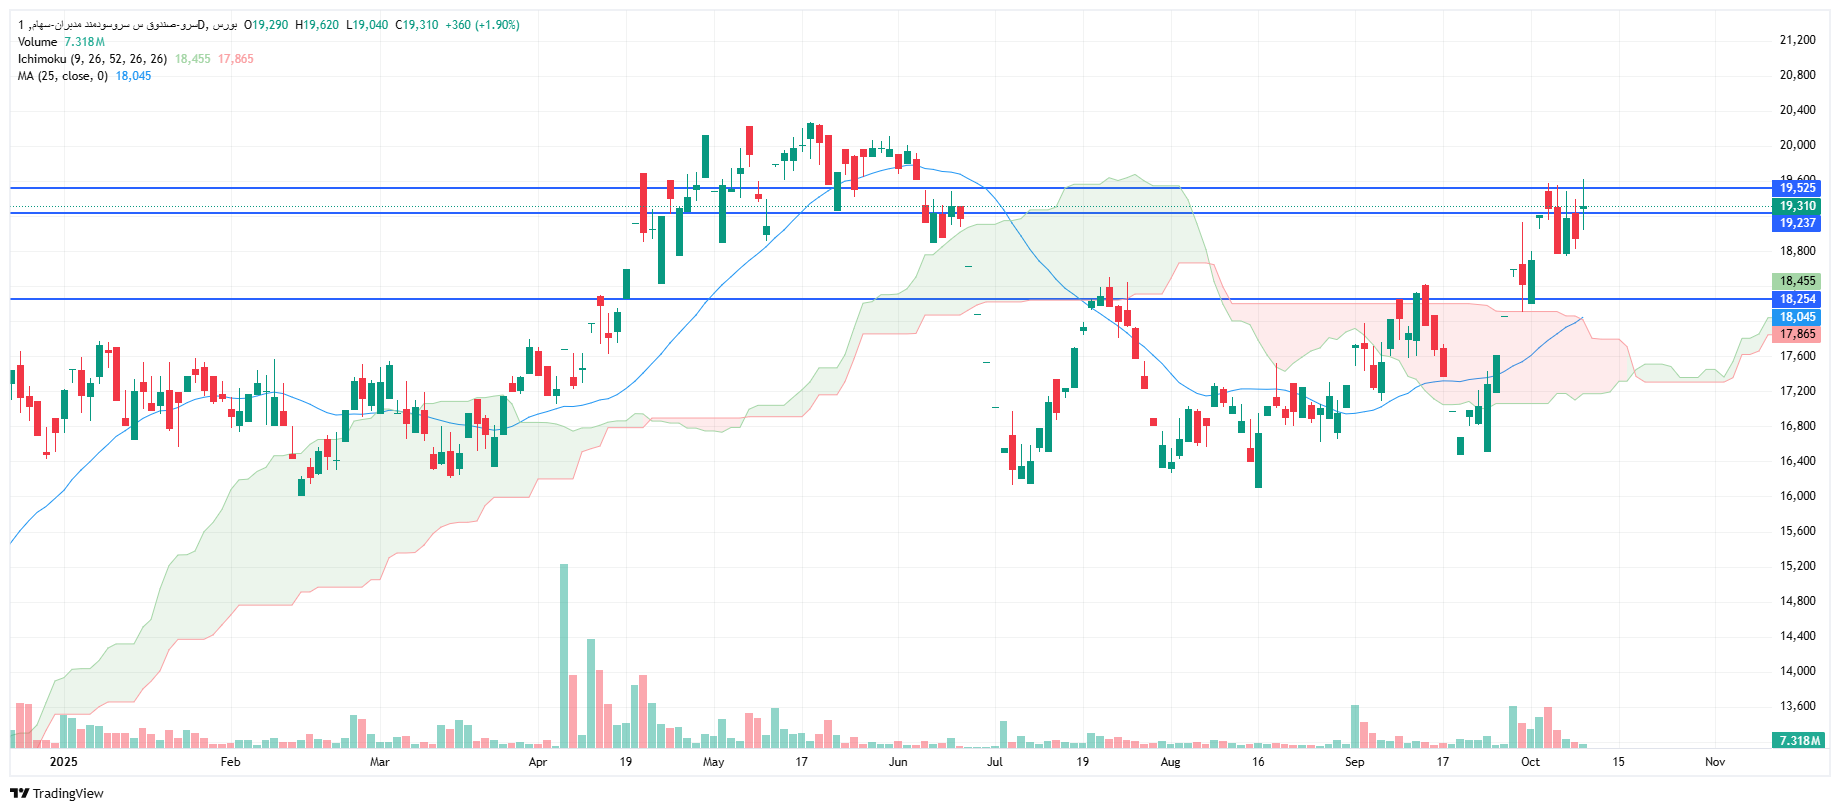The image size is (1840, 811).
Task: Click the 18,254 horizontal line price label
Action: click(1797, 299)
